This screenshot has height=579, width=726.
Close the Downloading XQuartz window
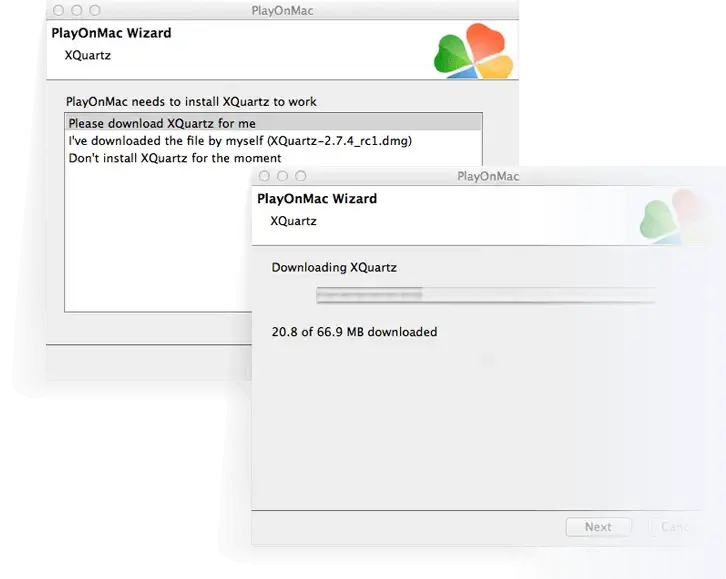[x=265, y=176]
